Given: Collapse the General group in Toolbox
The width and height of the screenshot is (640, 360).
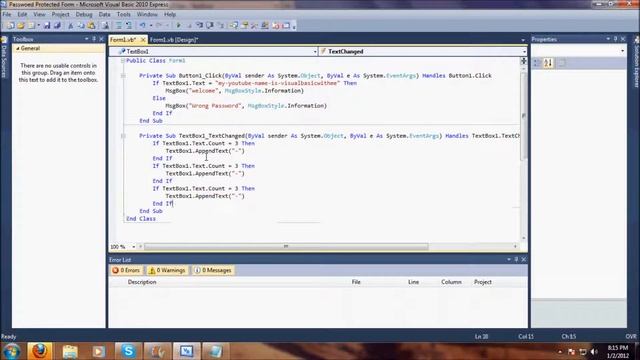Looking at the screenshot, I should tap(18, 48).
